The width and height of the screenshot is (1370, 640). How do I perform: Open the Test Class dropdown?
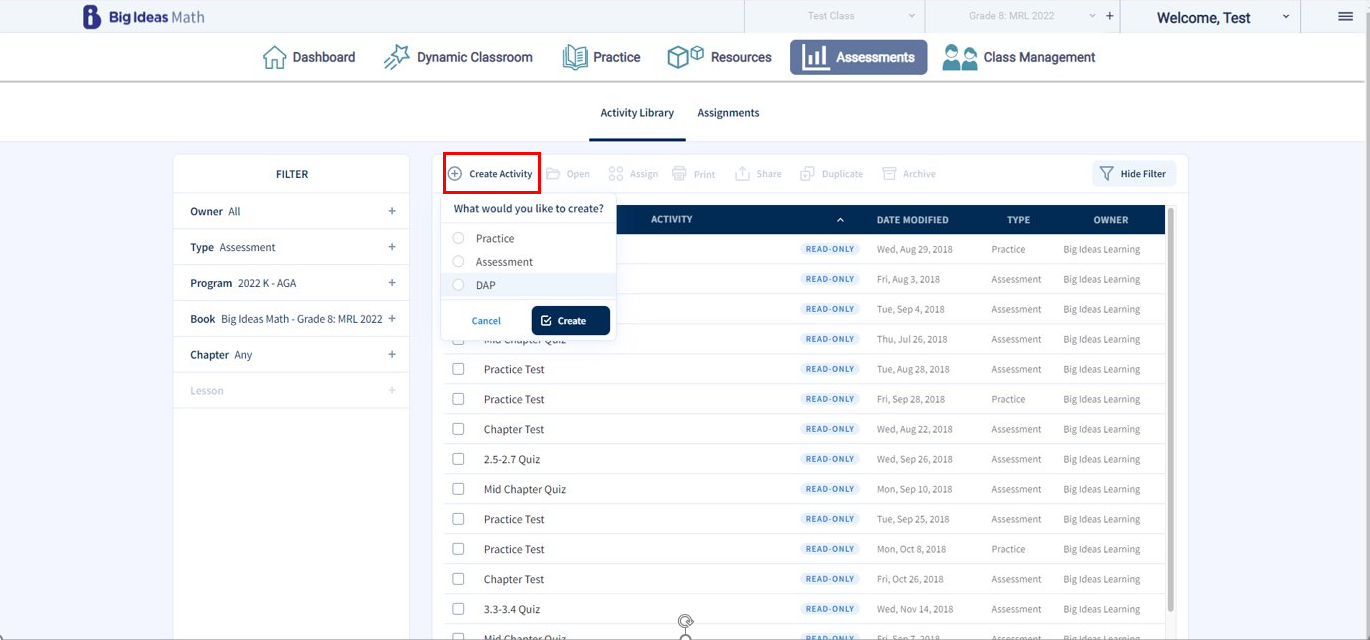tap(834, 16)
